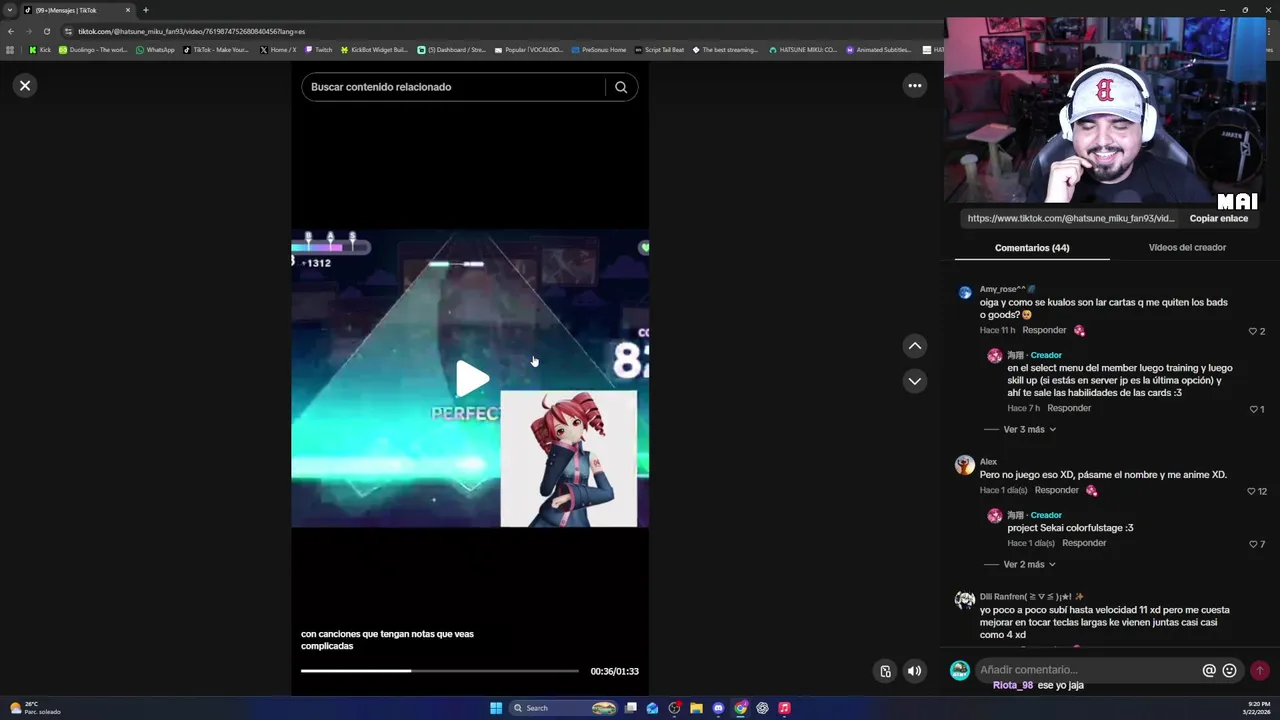Open the Script Tail Beat bookmark
The width and height of the screenshot is (1280, 720).
tap(660, 50)
